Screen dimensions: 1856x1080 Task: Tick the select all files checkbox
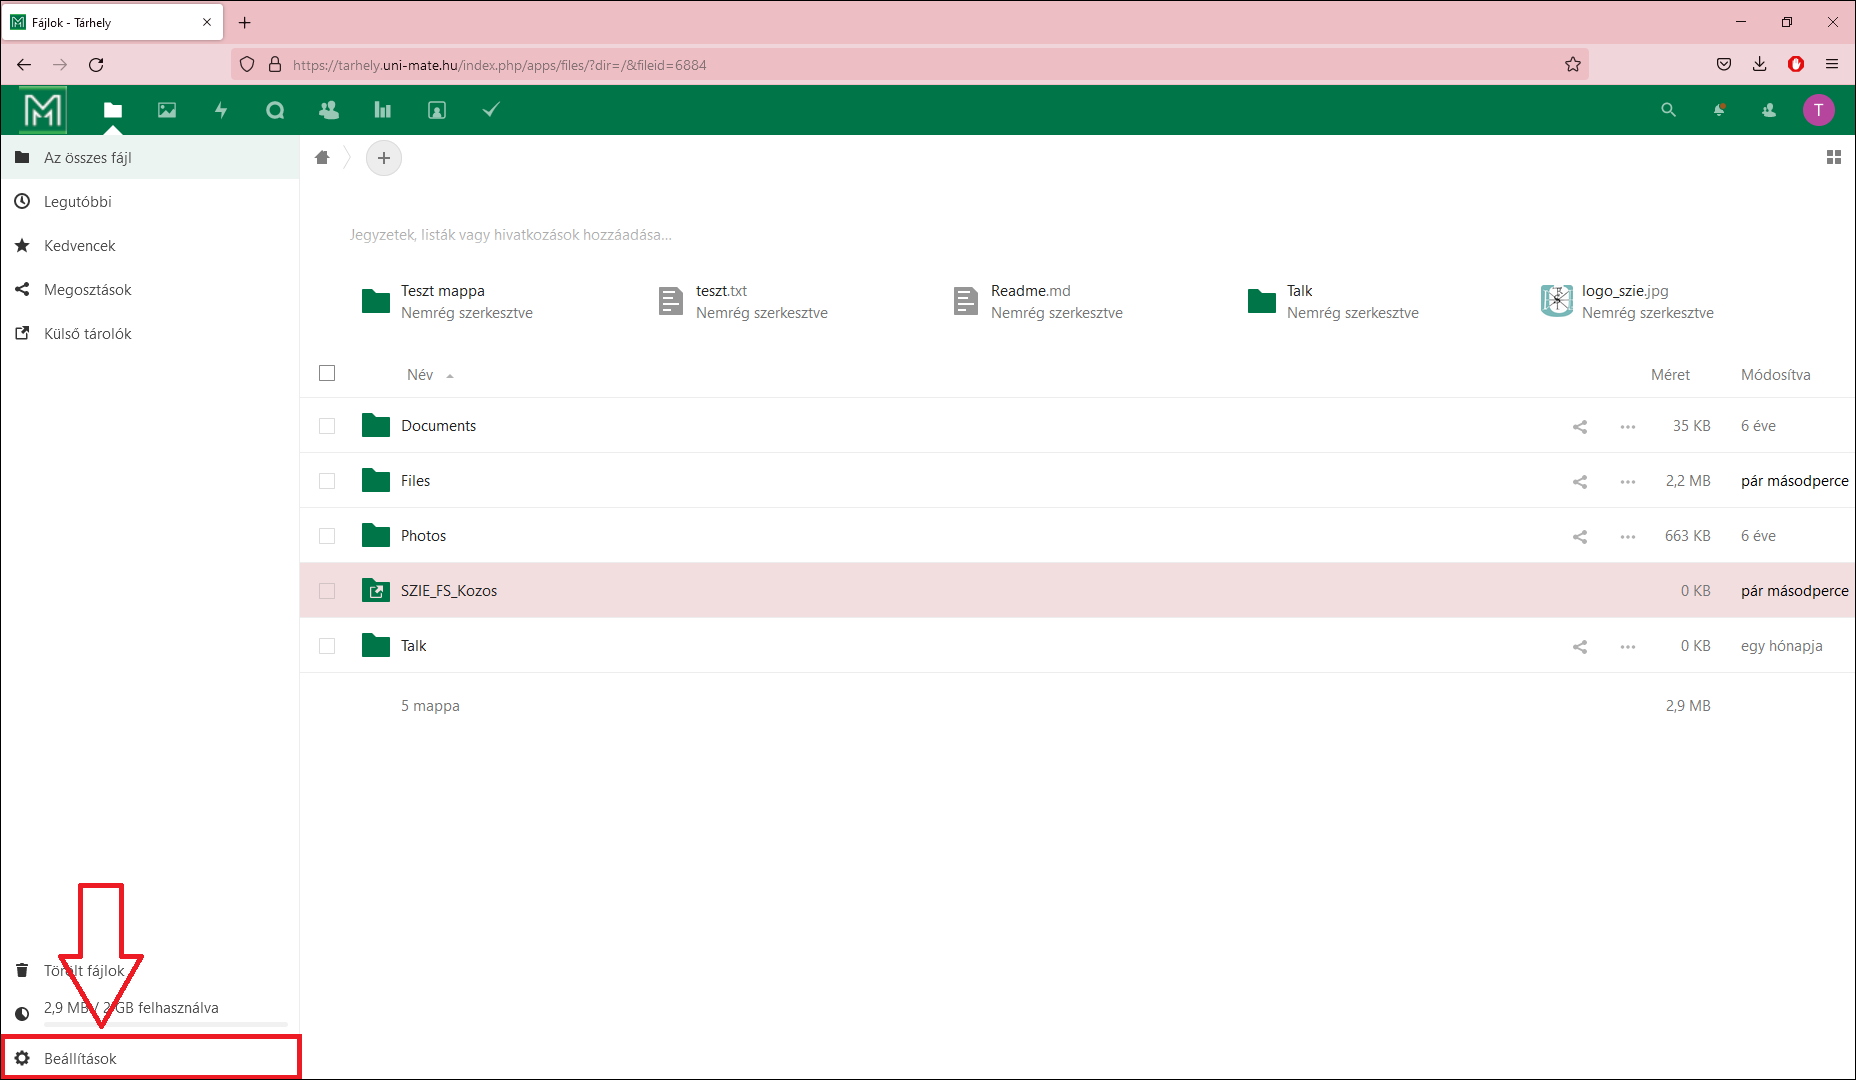(x=327, y=373)
